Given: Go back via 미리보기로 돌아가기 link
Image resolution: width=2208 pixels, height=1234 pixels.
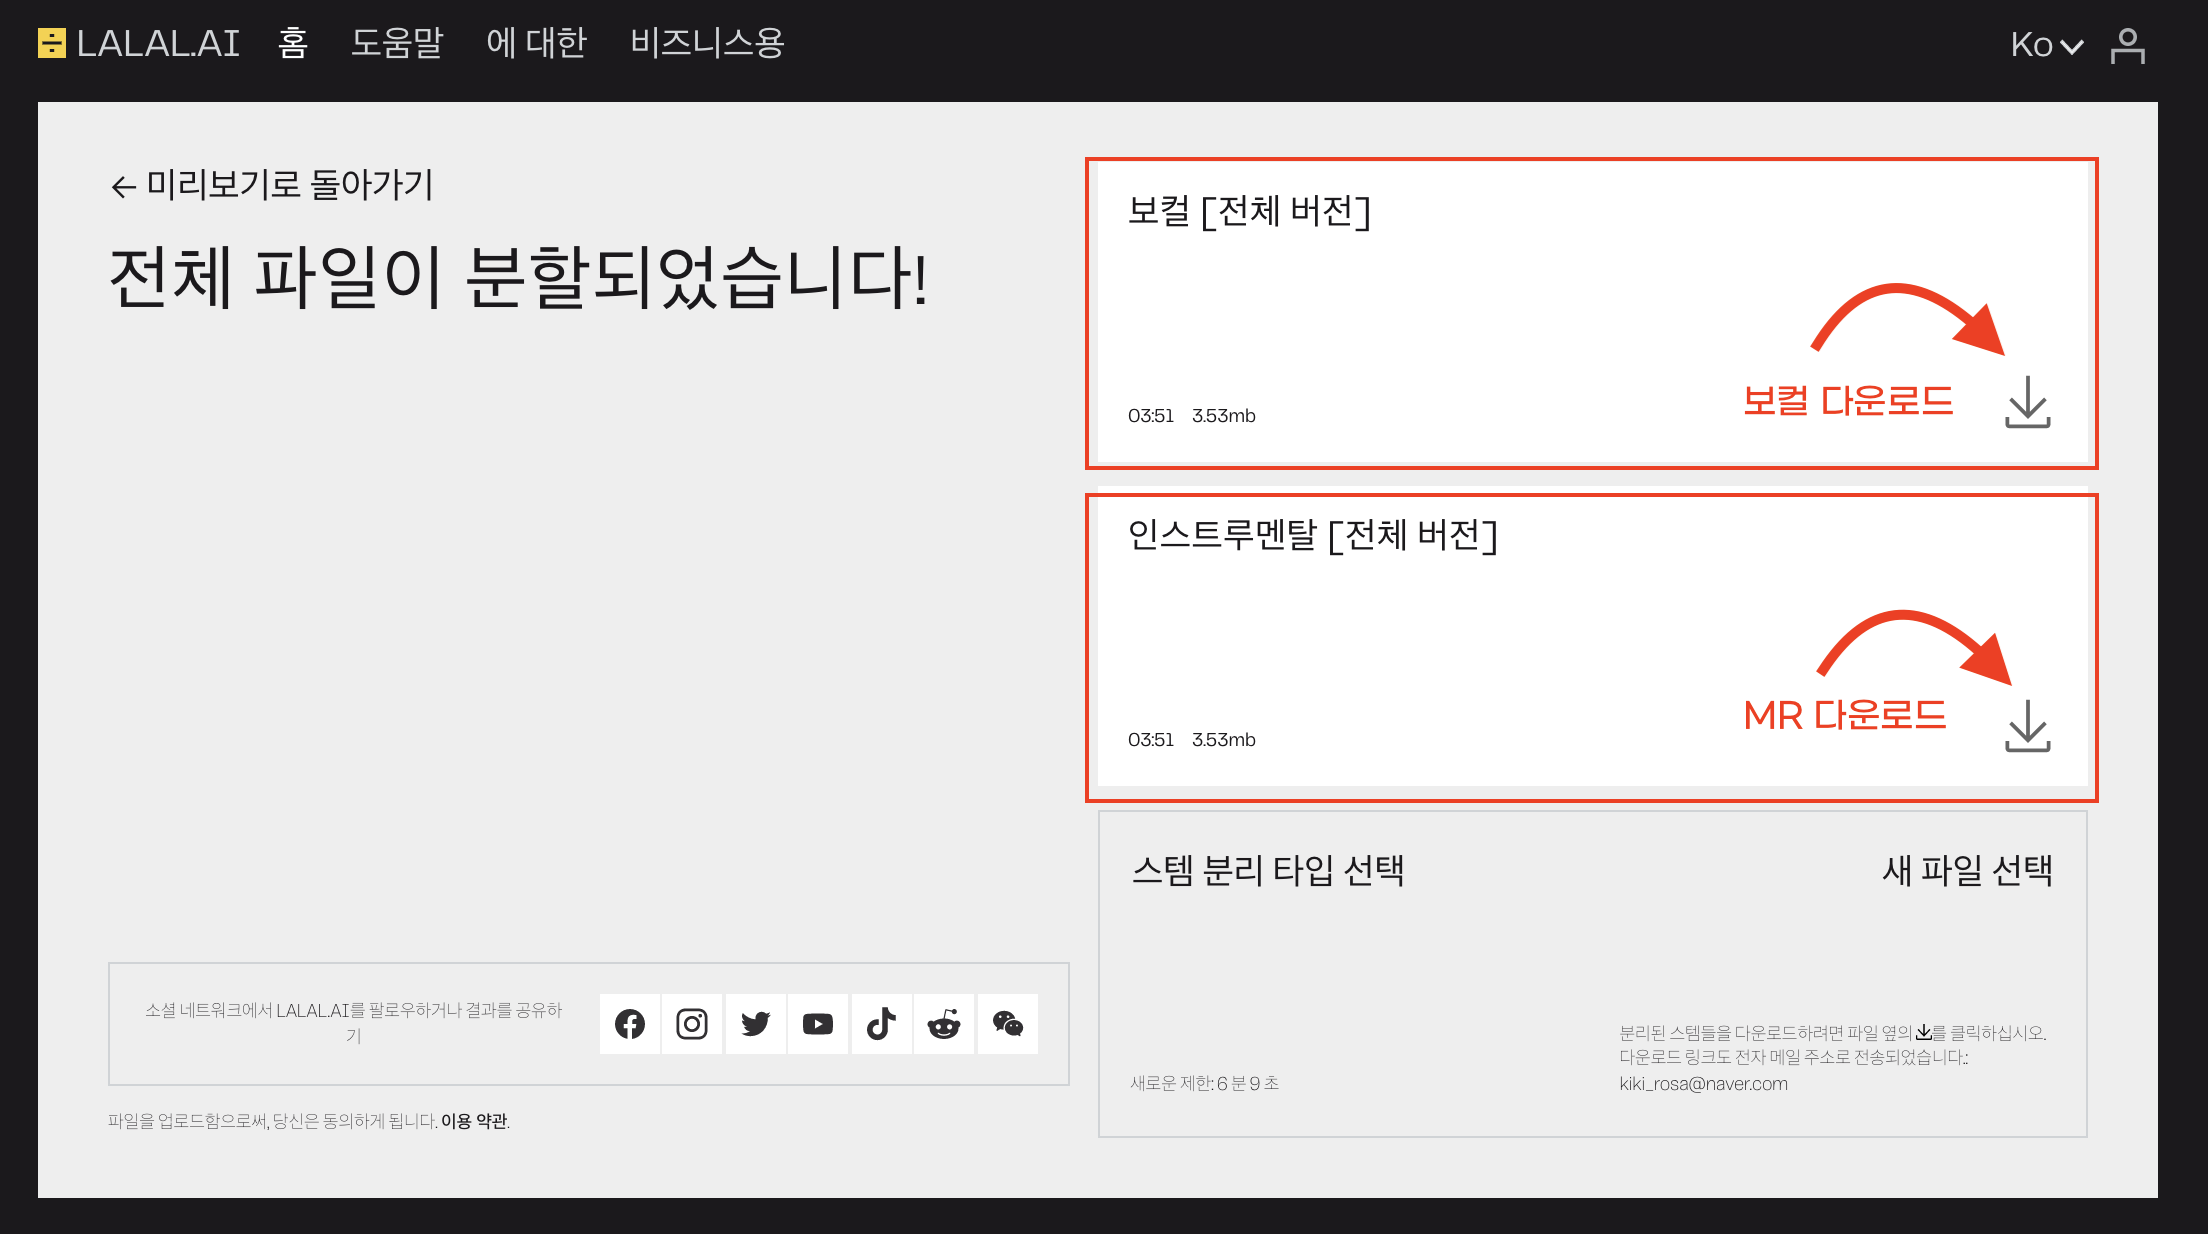Looking at the screenshot, I should [272, 185].
